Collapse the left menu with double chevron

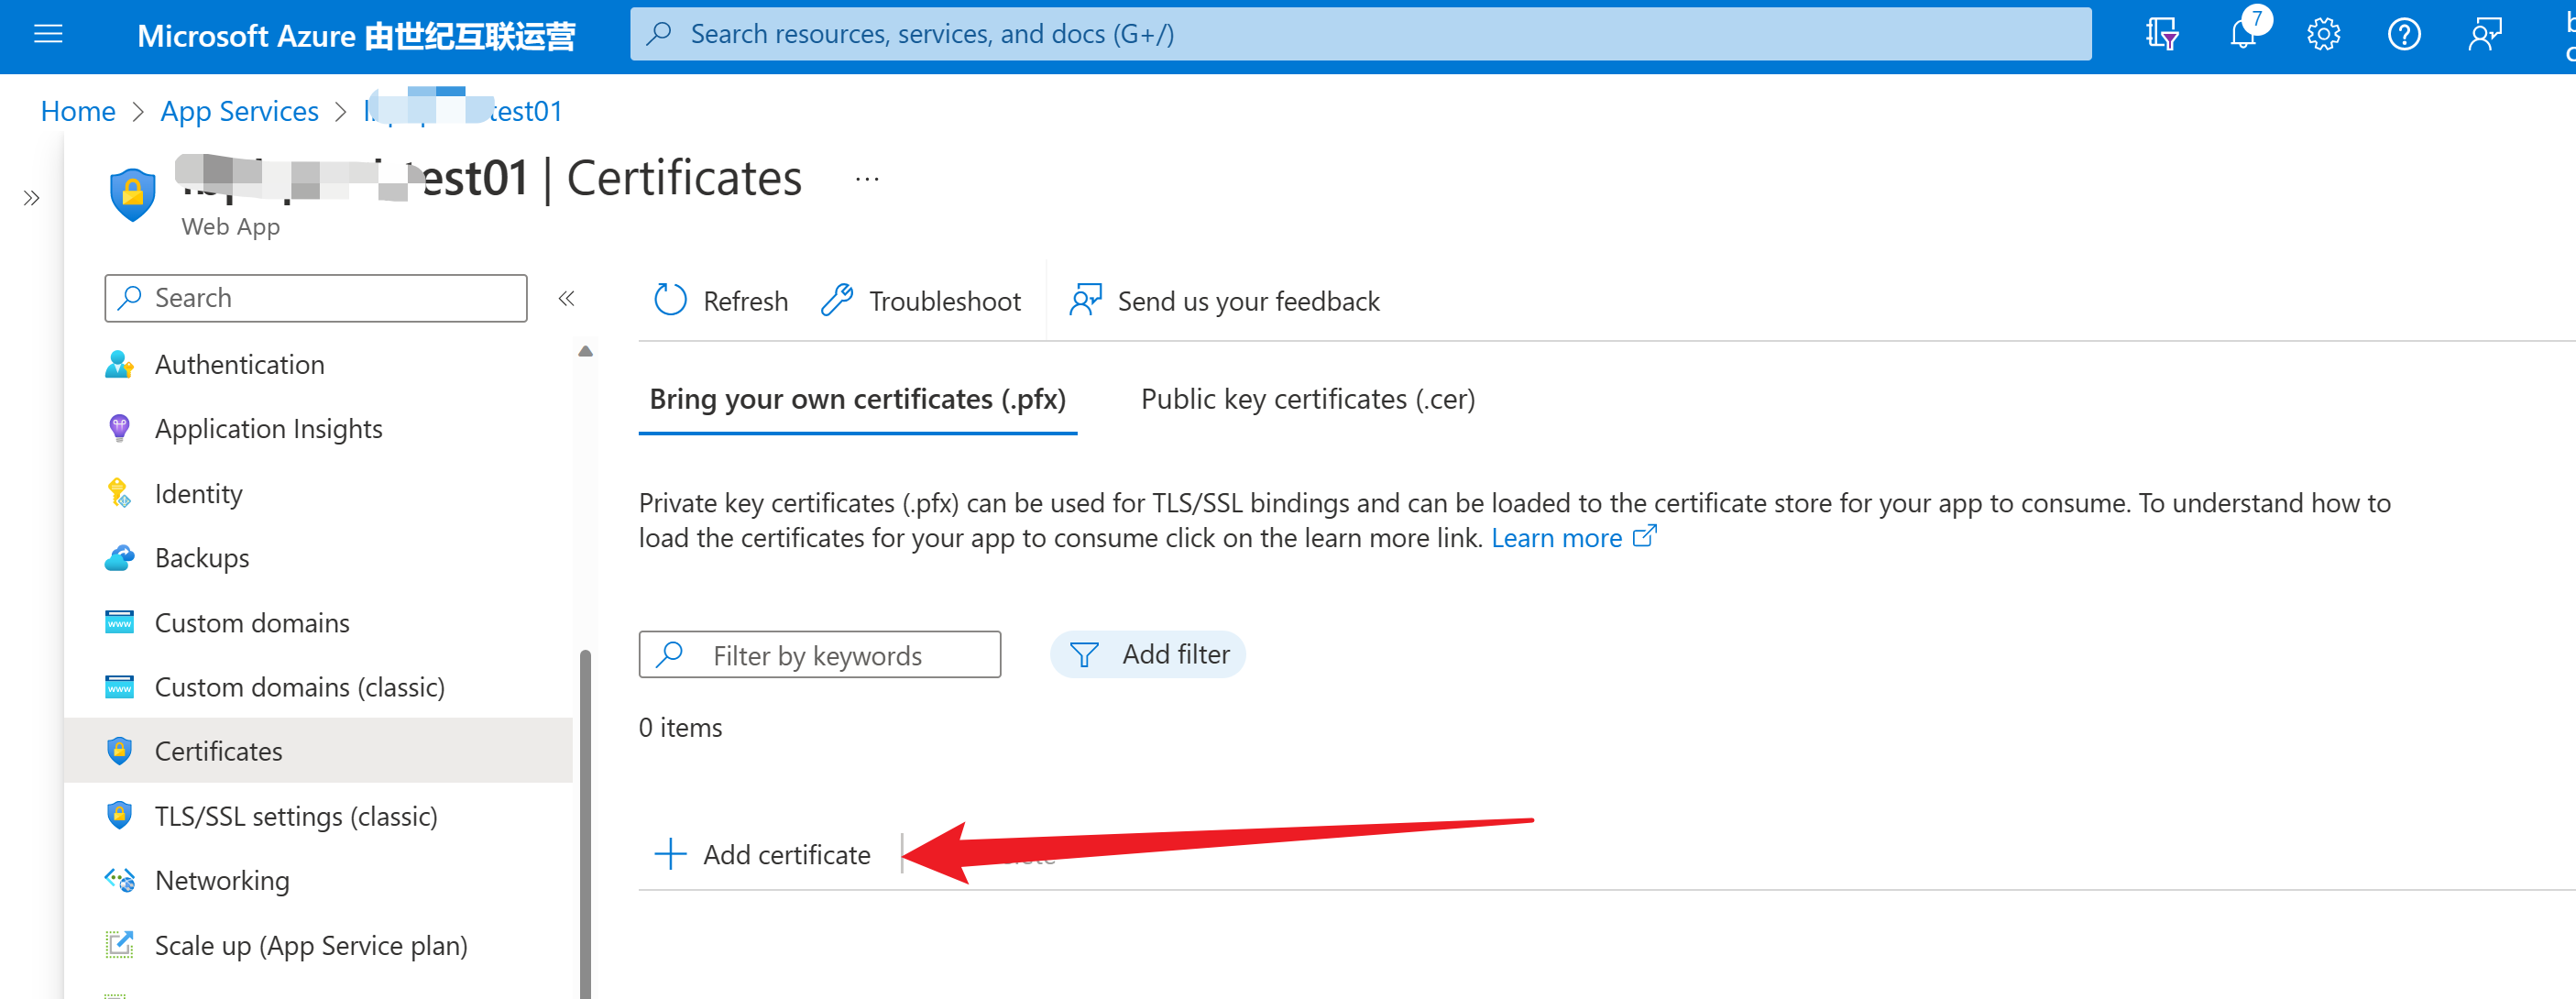[x=566, y=298]
